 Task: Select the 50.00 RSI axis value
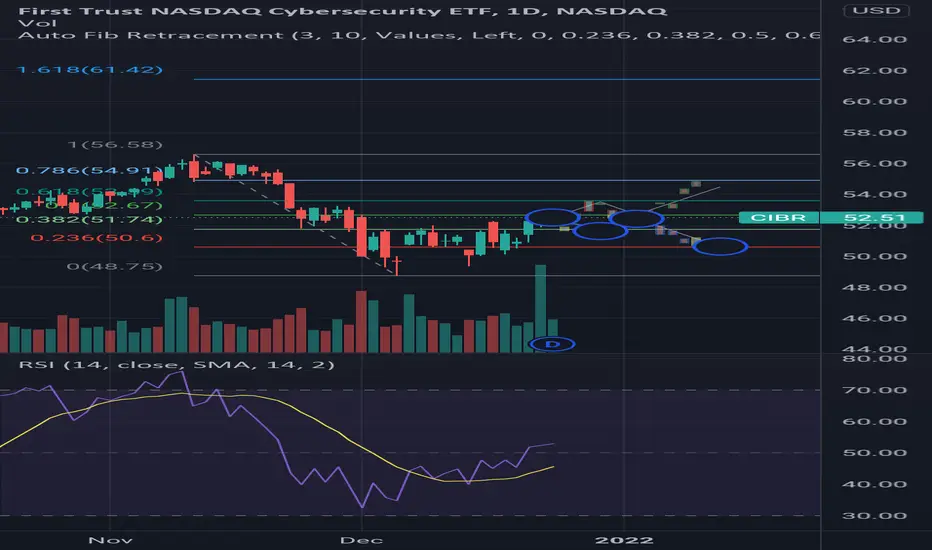tap(874, 452)
